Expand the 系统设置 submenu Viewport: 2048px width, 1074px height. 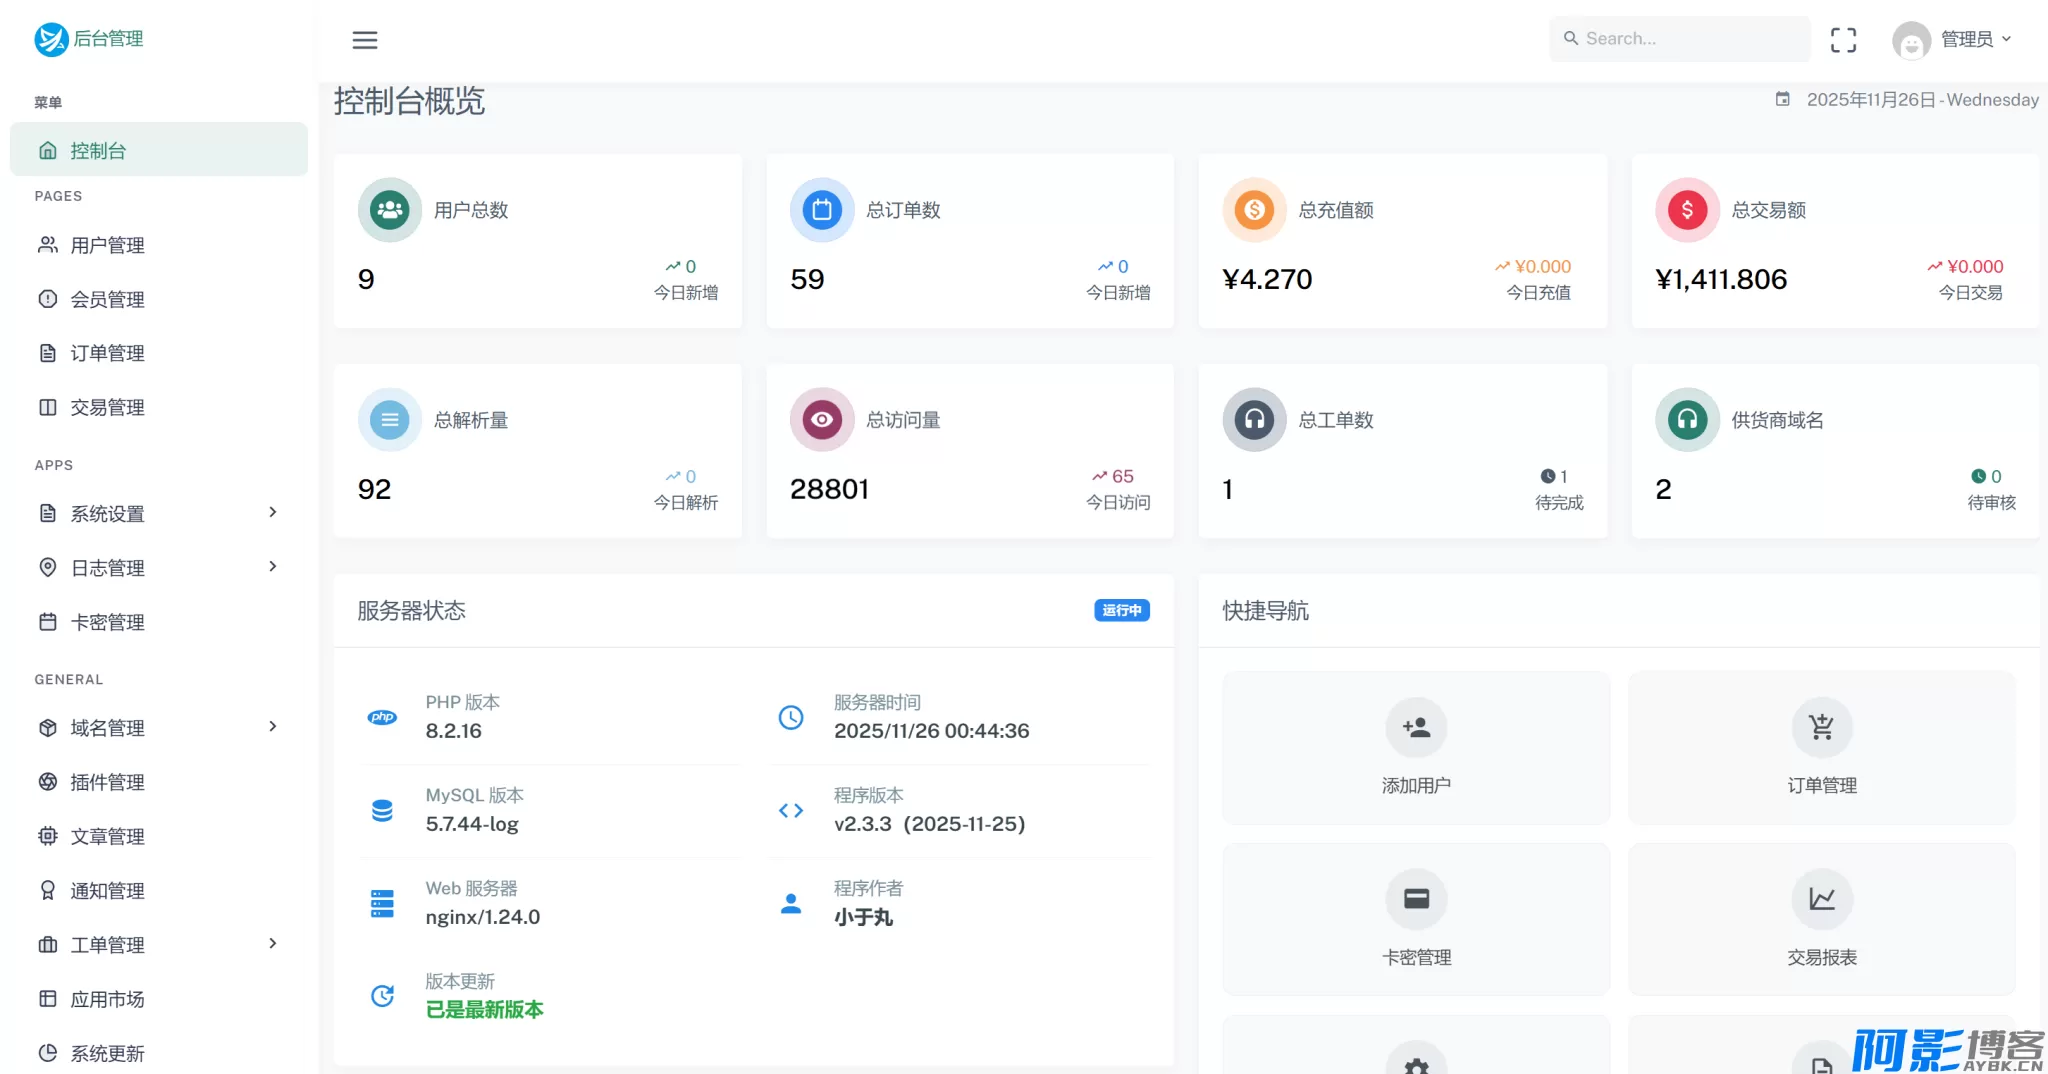tap(272, 513)
